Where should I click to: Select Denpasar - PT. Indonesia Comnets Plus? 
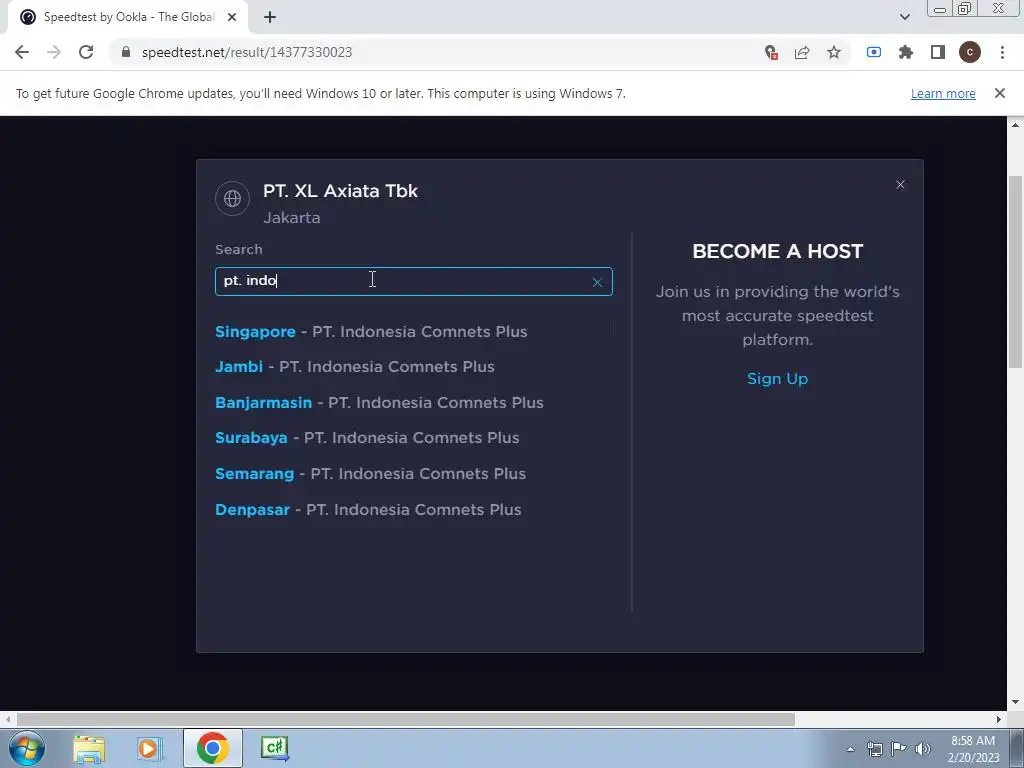pyautogui.click(x=368, y=509)
